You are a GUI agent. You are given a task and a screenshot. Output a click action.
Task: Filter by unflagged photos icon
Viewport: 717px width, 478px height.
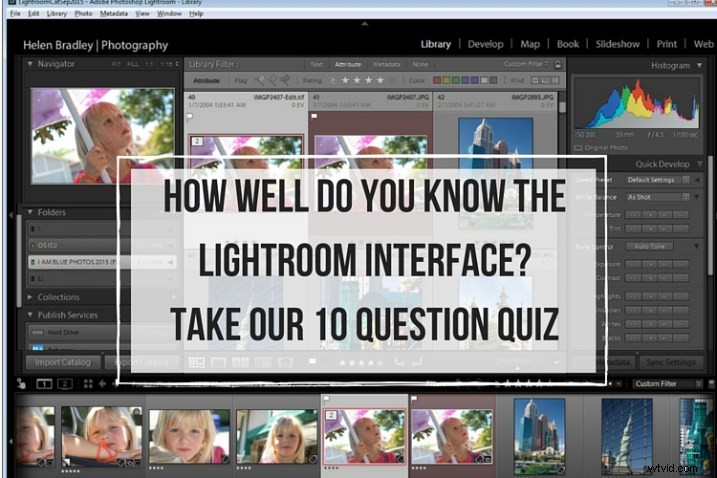pyautogui.click(x=272, y=81)
